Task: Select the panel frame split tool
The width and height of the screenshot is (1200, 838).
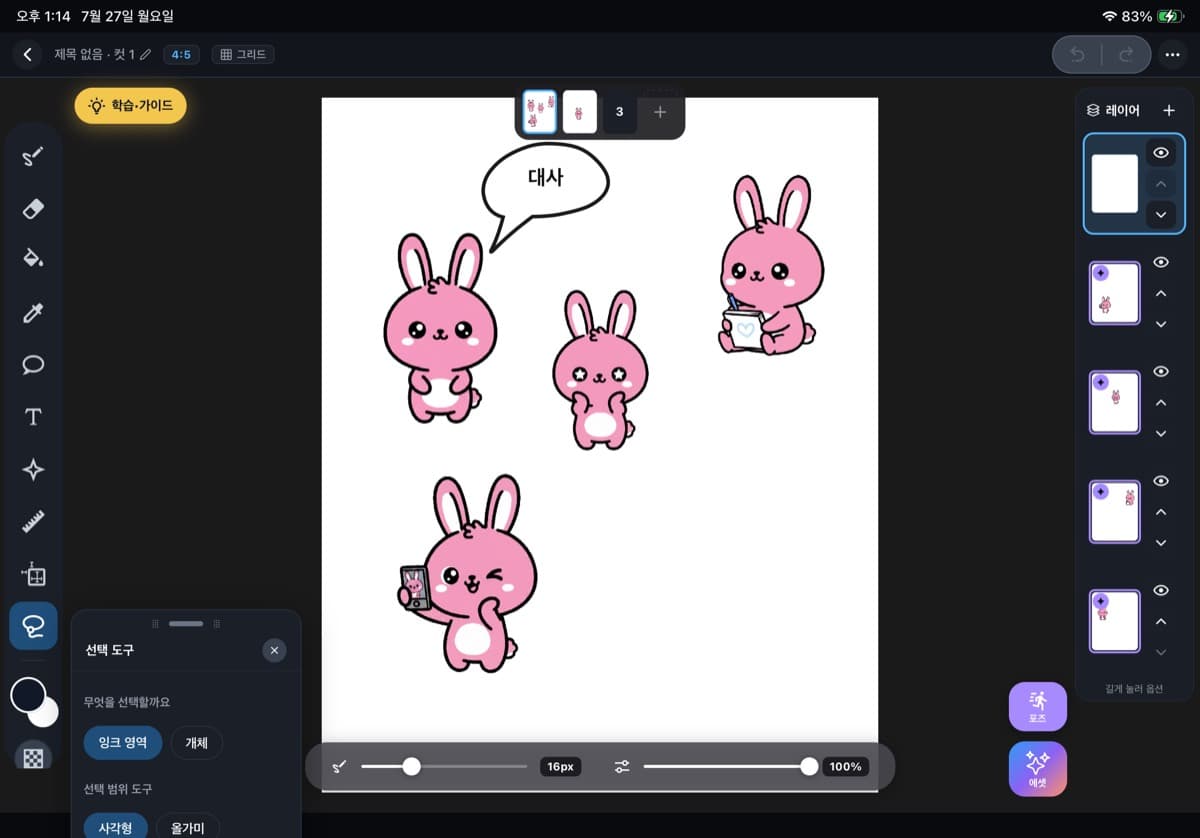Action: 33,574
